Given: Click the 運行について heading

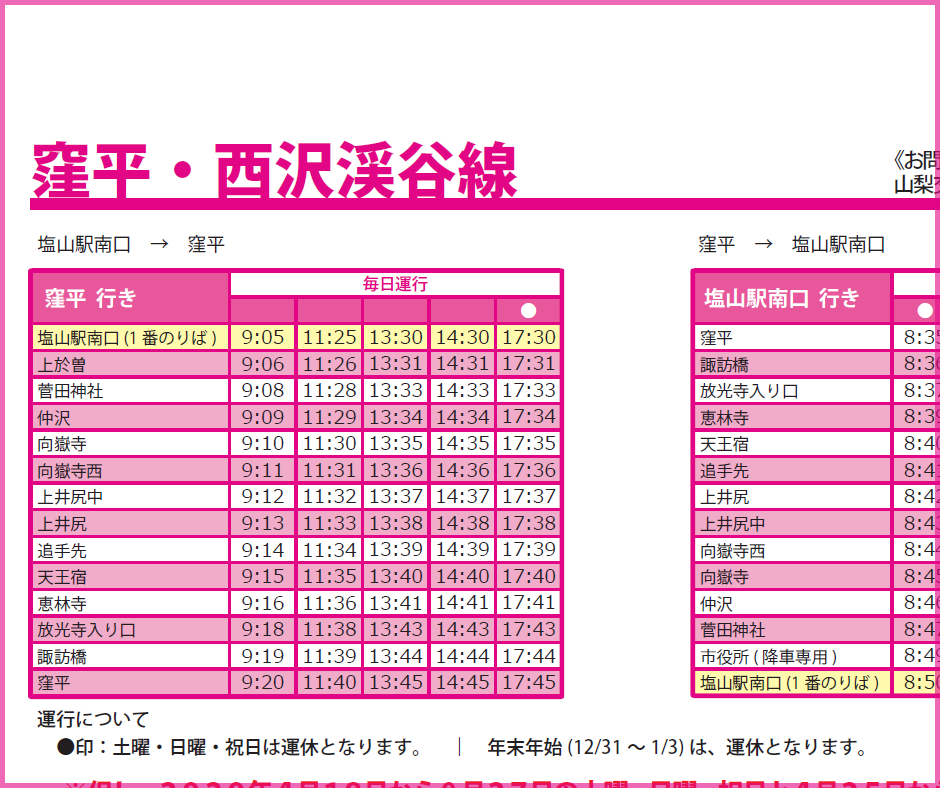Looking at the screenshot, I should [x=93, y=719].
